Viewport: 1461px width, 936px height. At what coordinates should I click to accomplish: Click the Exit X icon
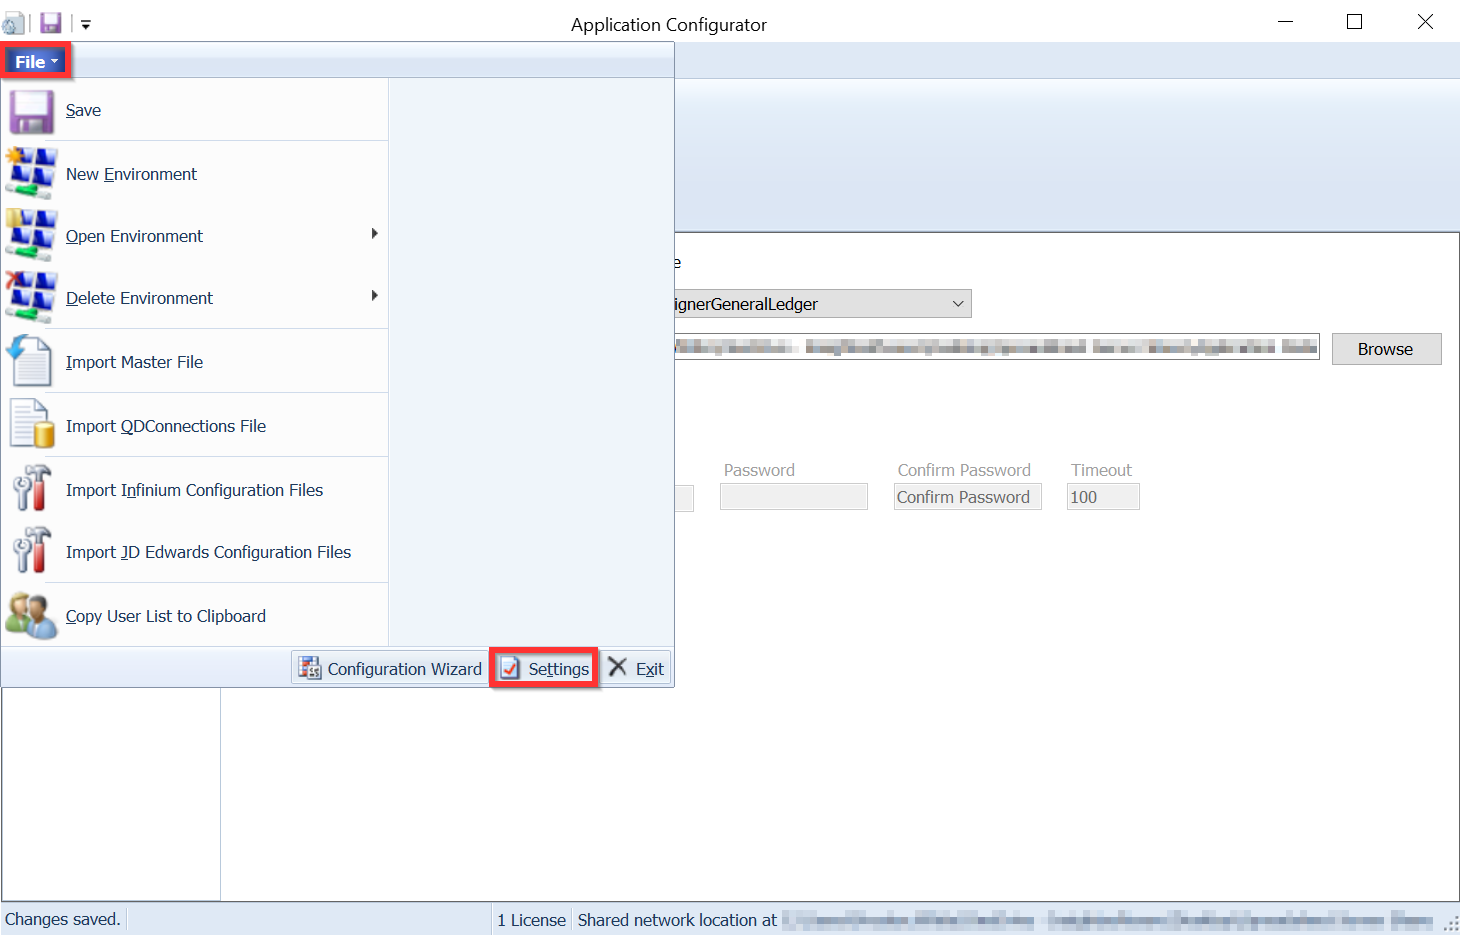coord(618,667)
